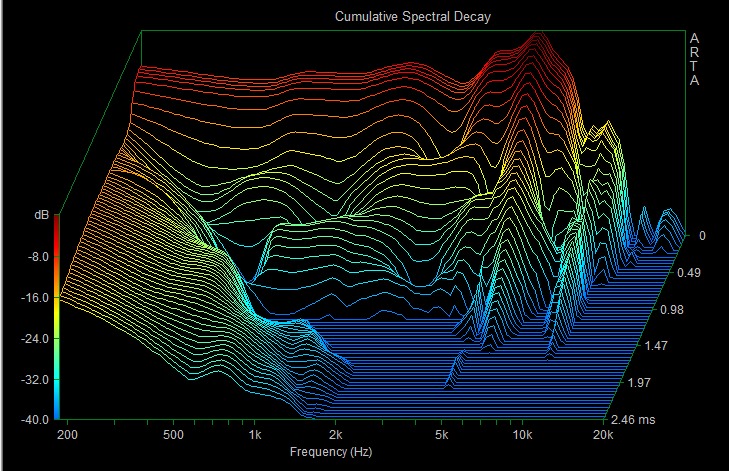Click the '-16.0' dB scale value
This screenshot has height=471, width=729.
34,298
